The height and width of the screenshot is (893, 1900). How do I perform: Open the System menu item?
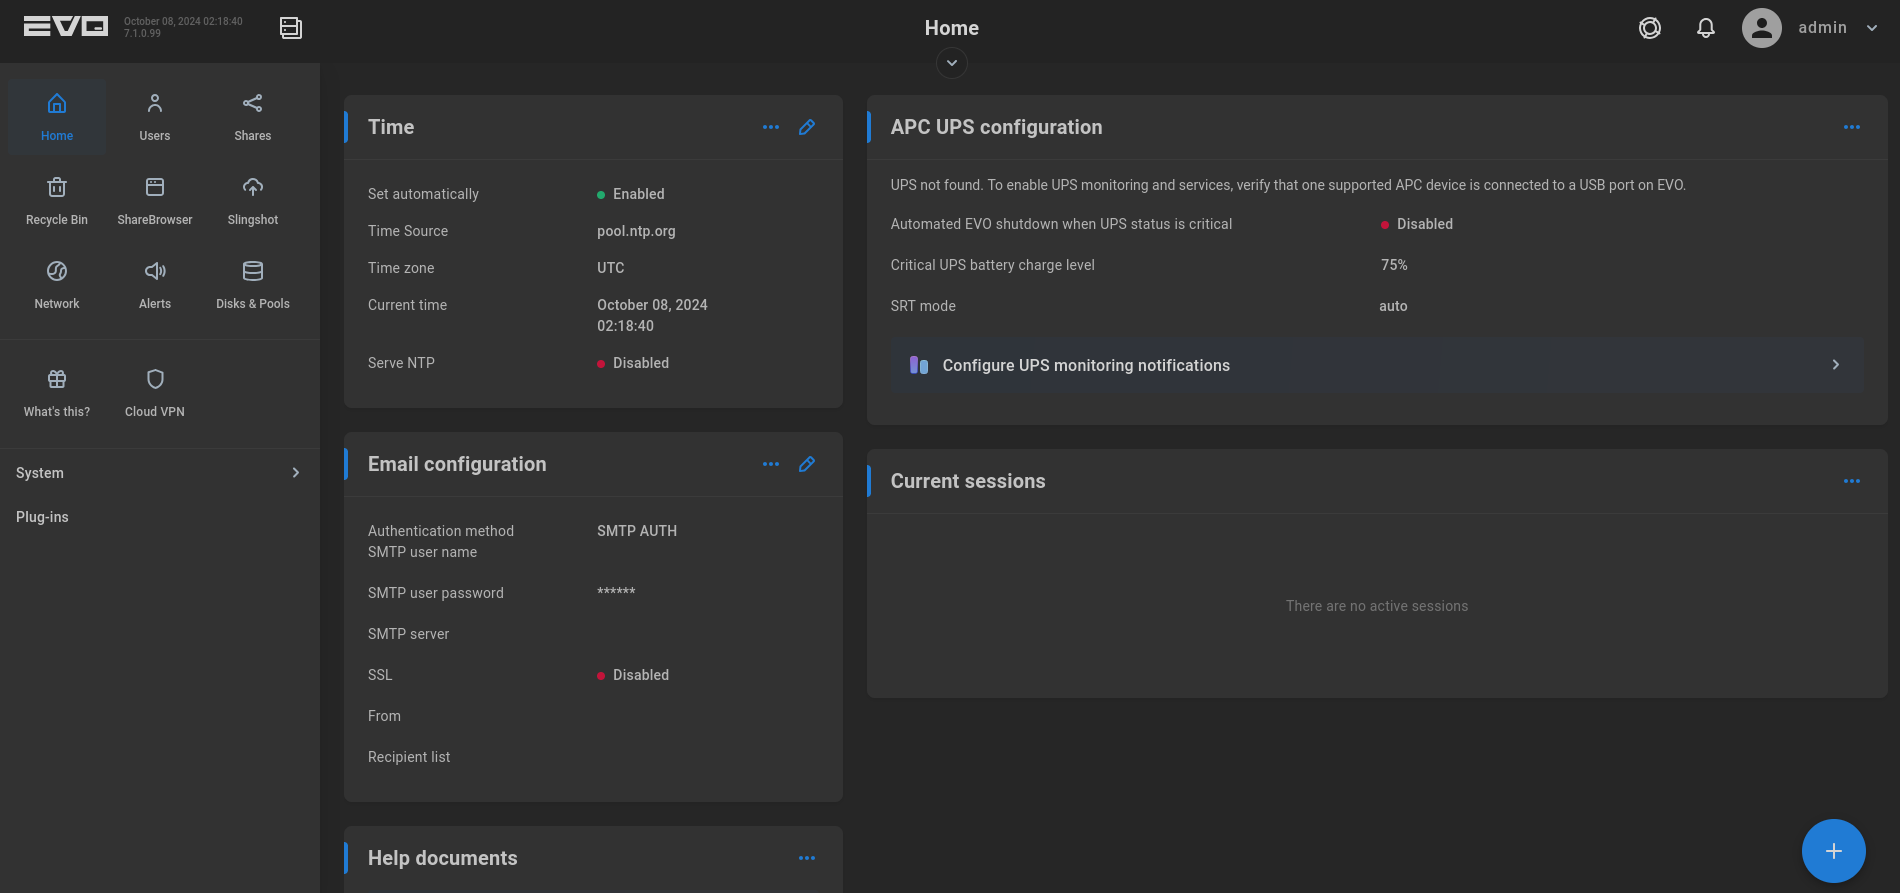(160, 473)
